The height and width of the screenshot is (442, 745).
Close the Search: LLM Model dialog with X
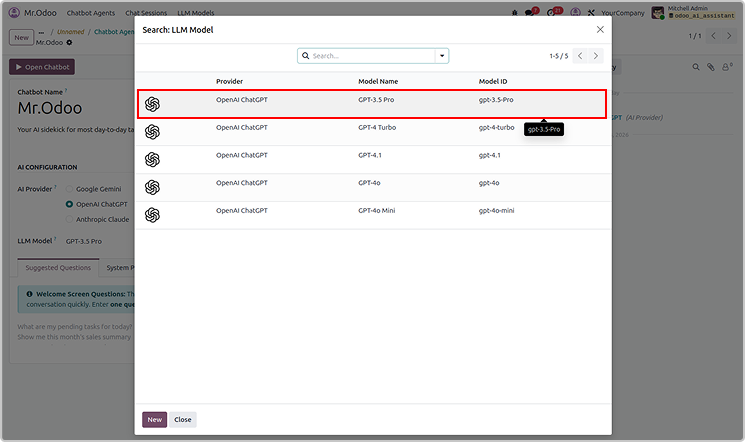600,30
